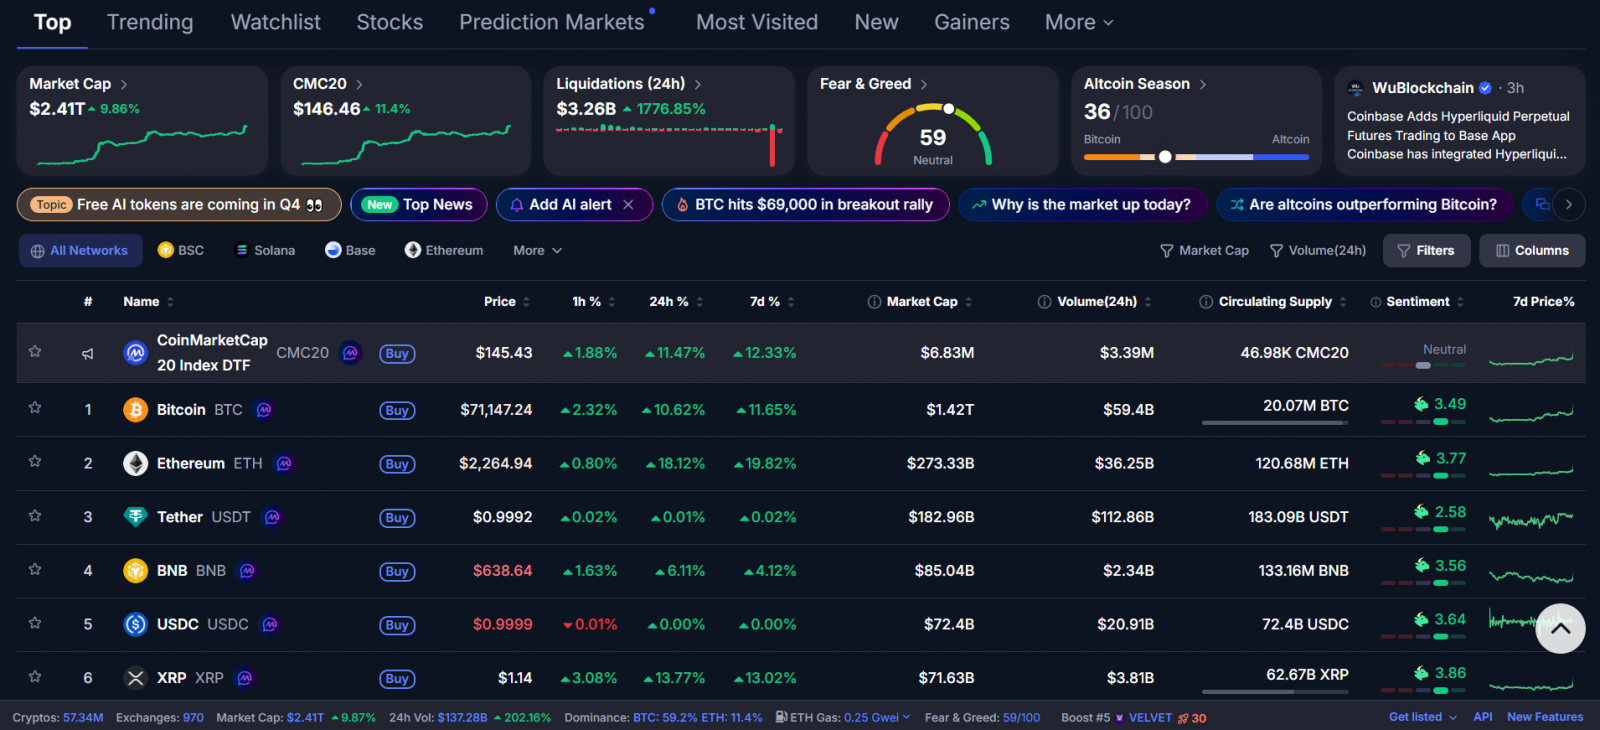1600x730 pixels.
Task: Open the AI icon next to BTC ticker
Action: (264, 410)
